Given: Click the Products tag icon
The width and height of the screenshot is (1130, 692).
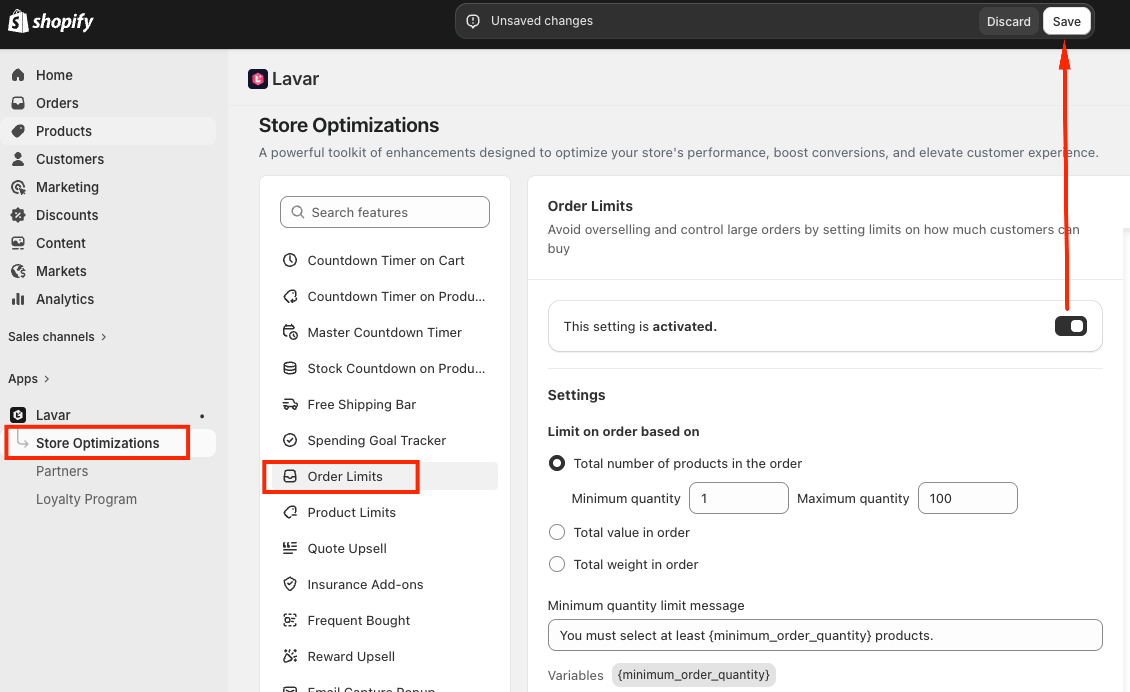Looking at the screenshot, I should [x=18, y=131].
